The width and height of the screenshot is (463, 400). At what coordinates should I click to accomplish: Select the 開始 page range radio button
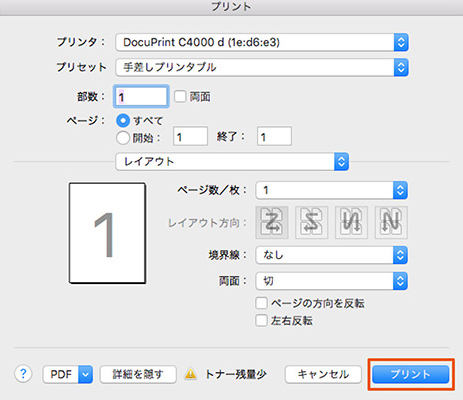pyautogui.click(x=123, y=138)
